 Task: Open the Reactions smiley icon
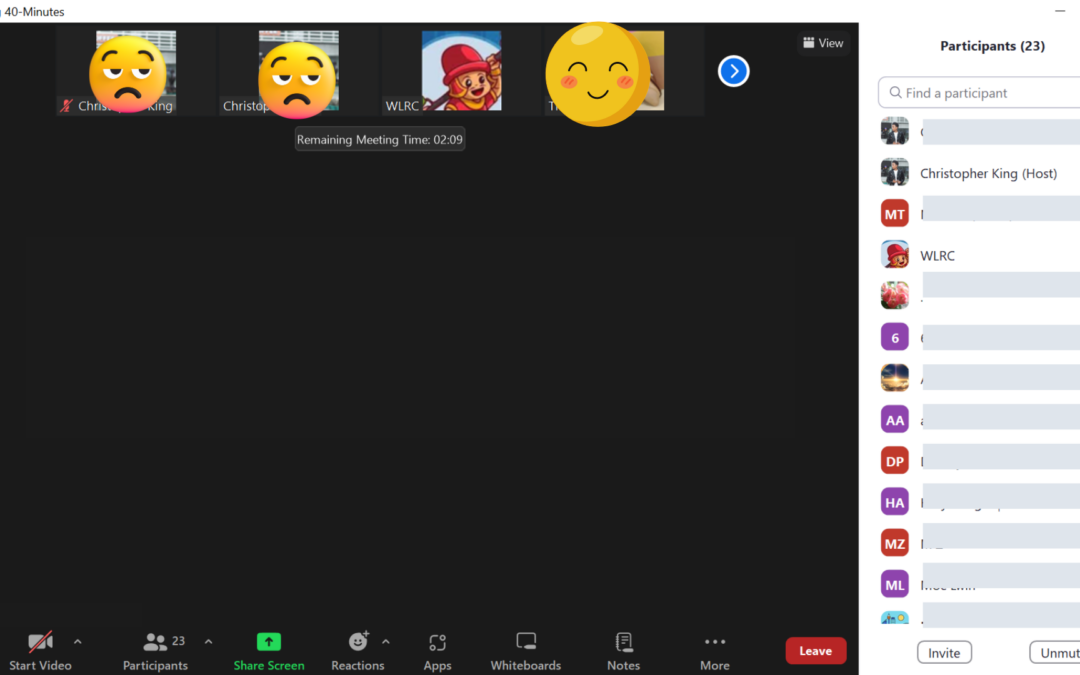[358, 641]
